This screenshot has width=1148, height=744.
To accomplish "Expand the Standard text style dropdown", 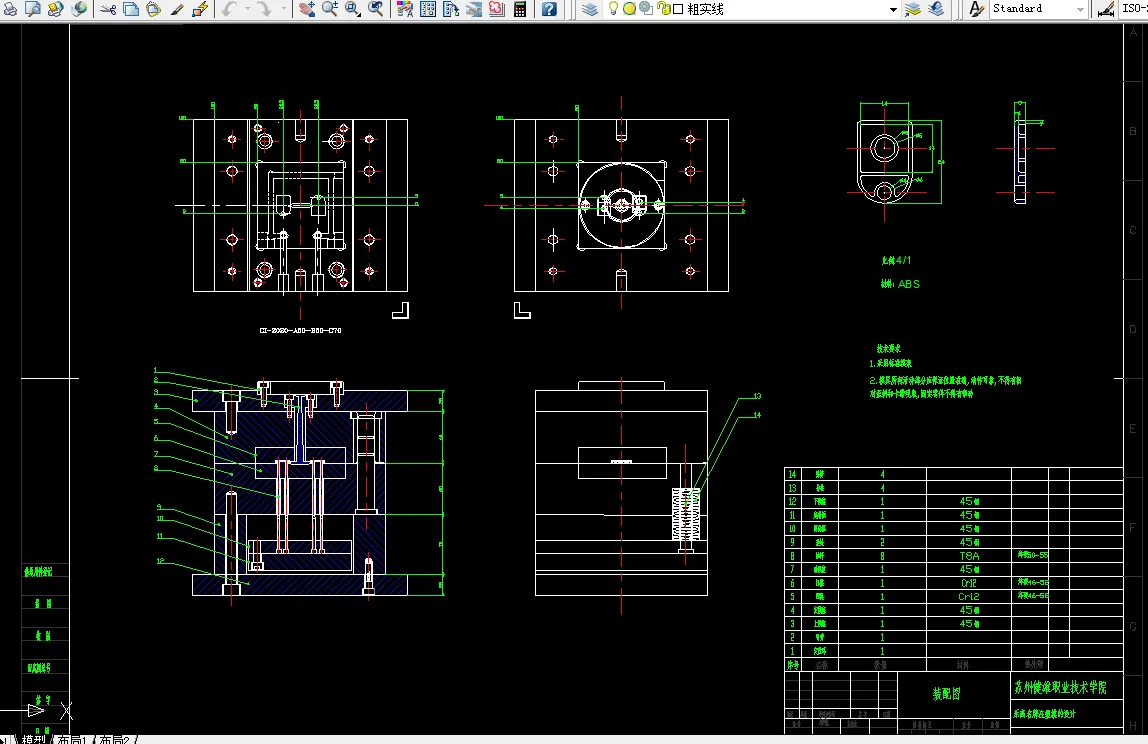I will (1081, 10).
